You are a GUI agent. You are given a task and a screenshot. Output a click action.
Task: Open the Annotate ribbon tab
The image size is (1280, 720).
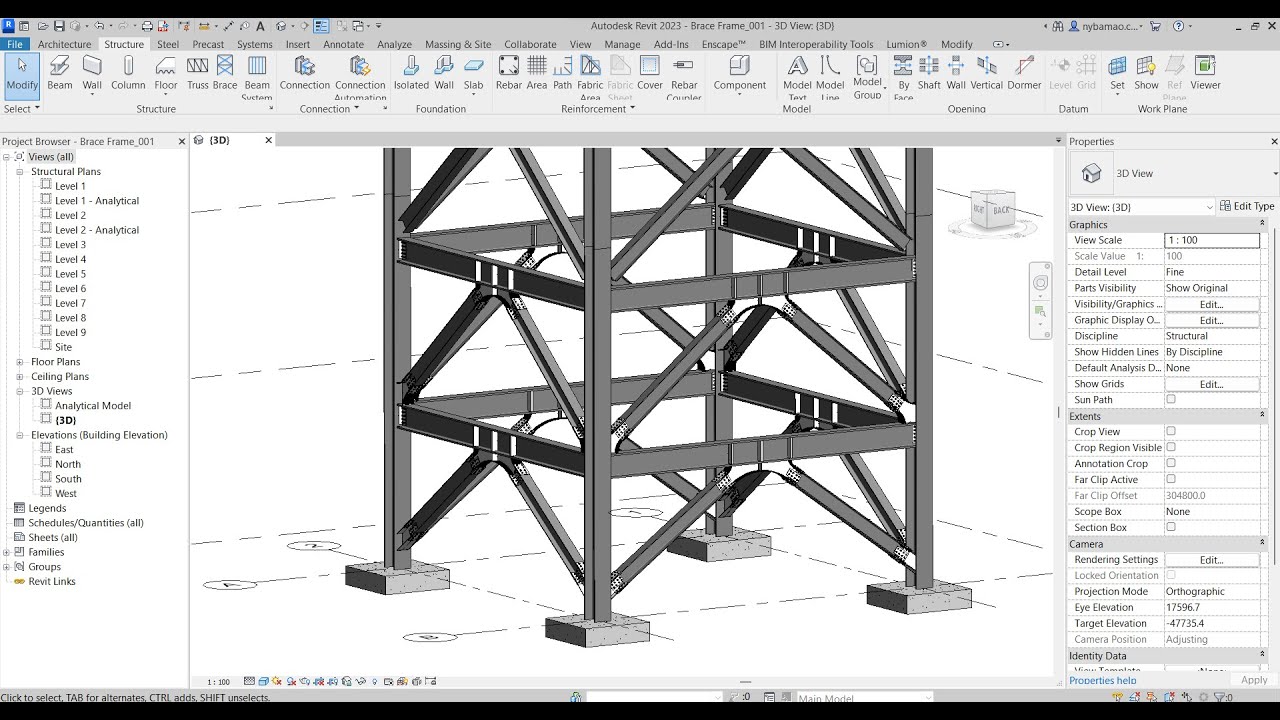click(343, 44)
